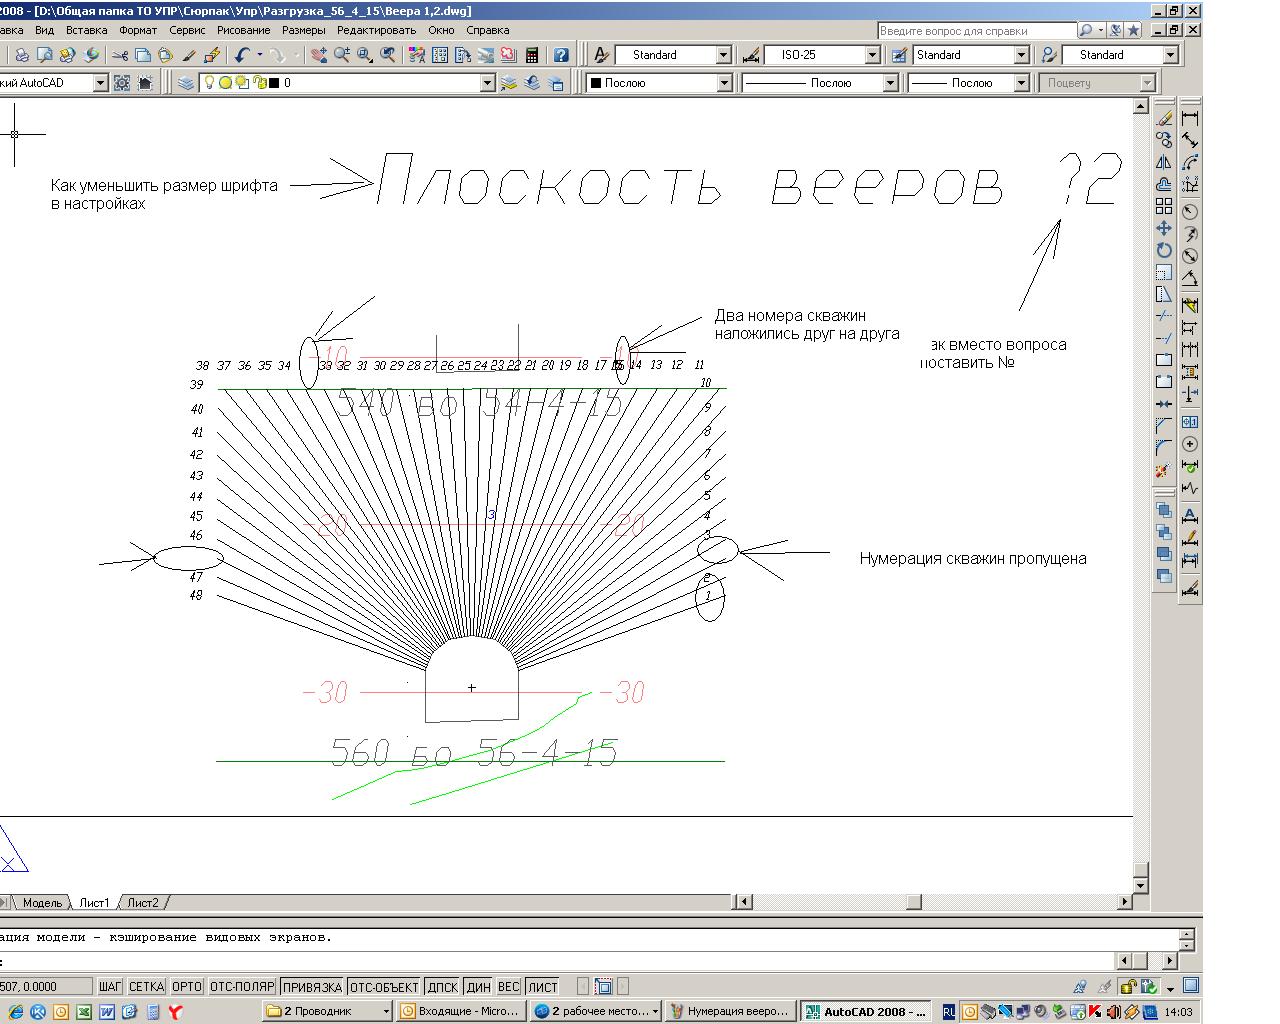This screenshot has width=1280, height=1024.
Task: Select the Pan realtime hand tool
Action: coord(319,55)
